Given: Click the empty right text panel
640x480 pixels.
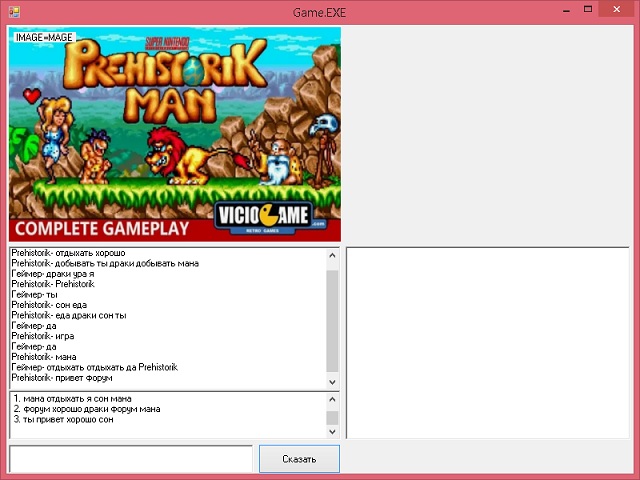Looking at the screenshot, I should point(488,343).
